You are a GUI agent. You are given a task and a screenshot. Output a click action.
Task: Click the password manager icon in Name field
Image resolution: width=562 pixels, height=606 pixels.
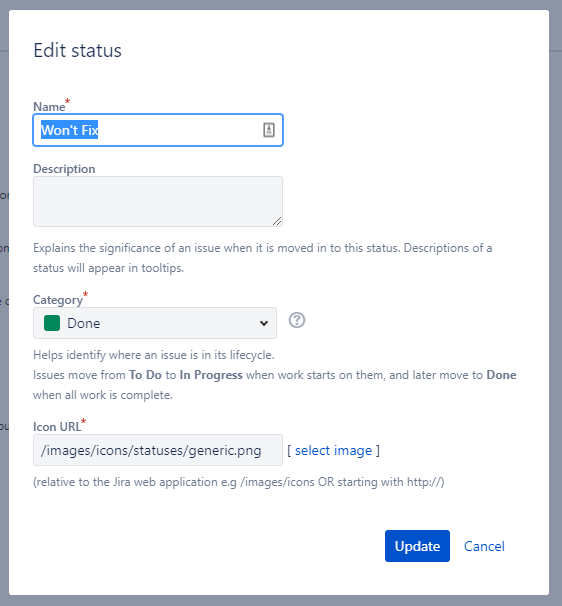tap(269, 130)
